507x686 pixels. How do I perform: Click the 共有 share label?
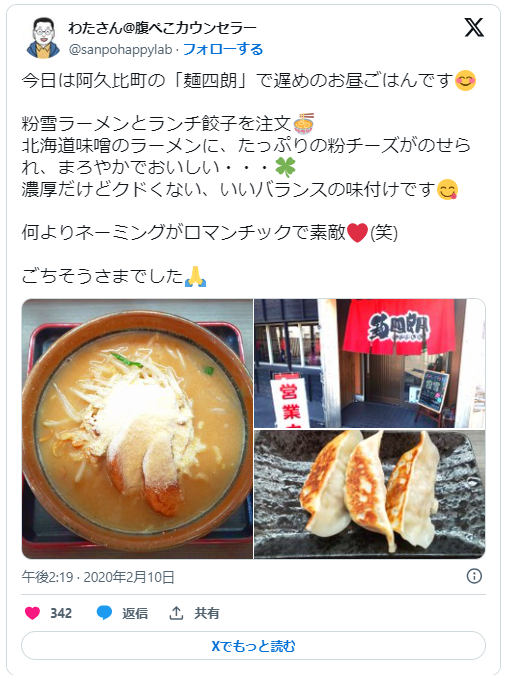[x=206, y=613]
